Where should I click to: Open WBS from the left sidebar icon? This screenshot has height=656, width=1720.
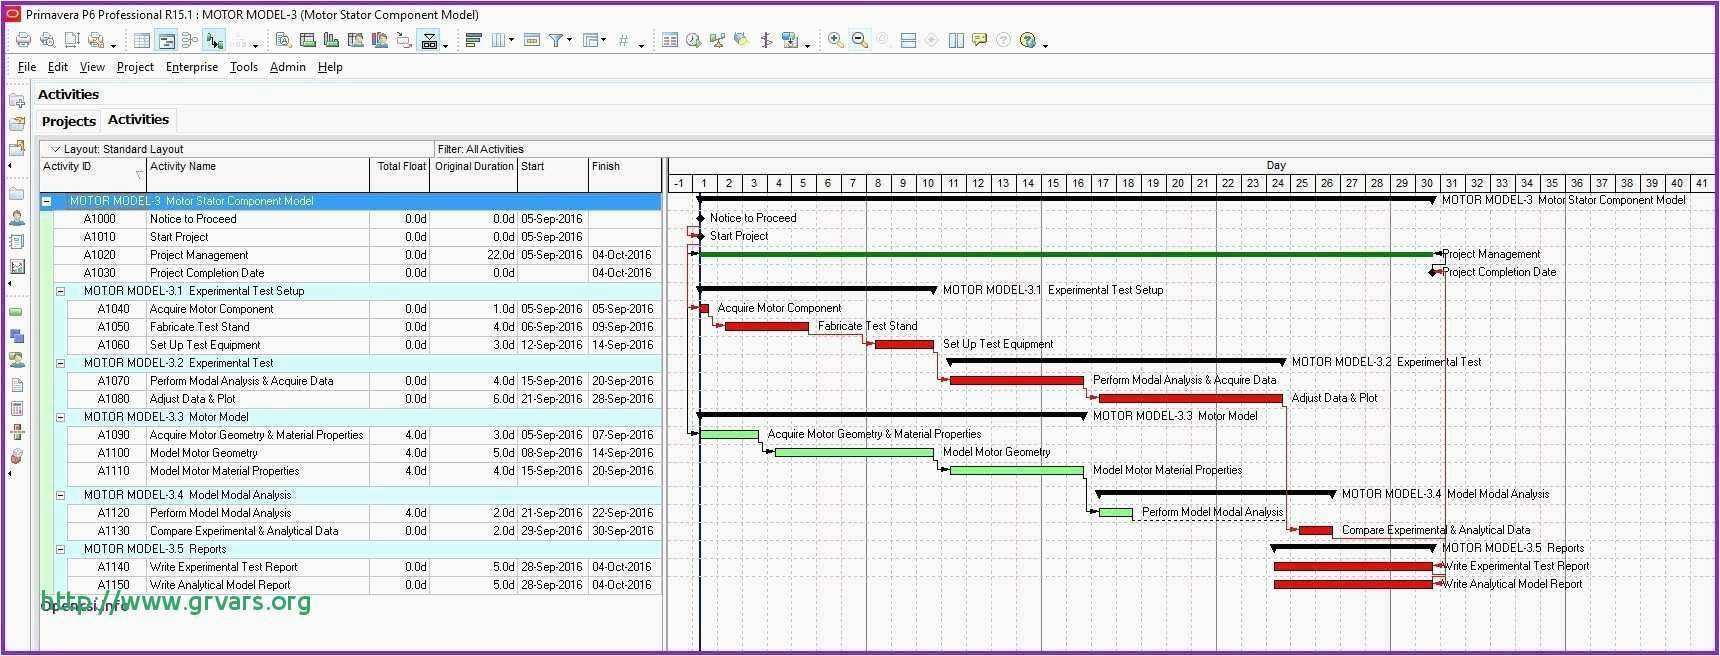click(x=17, y=336)
